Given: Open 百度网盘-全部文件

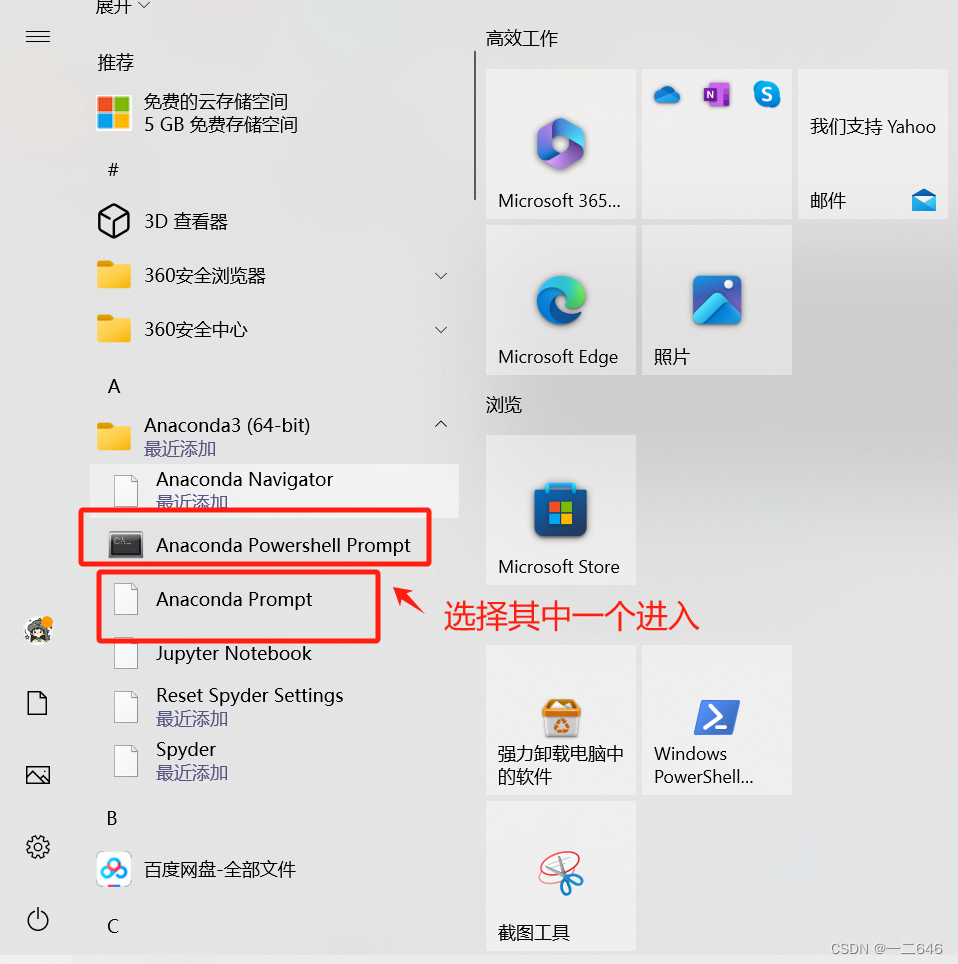Looking at the screenshot, I should coord(274,869).
